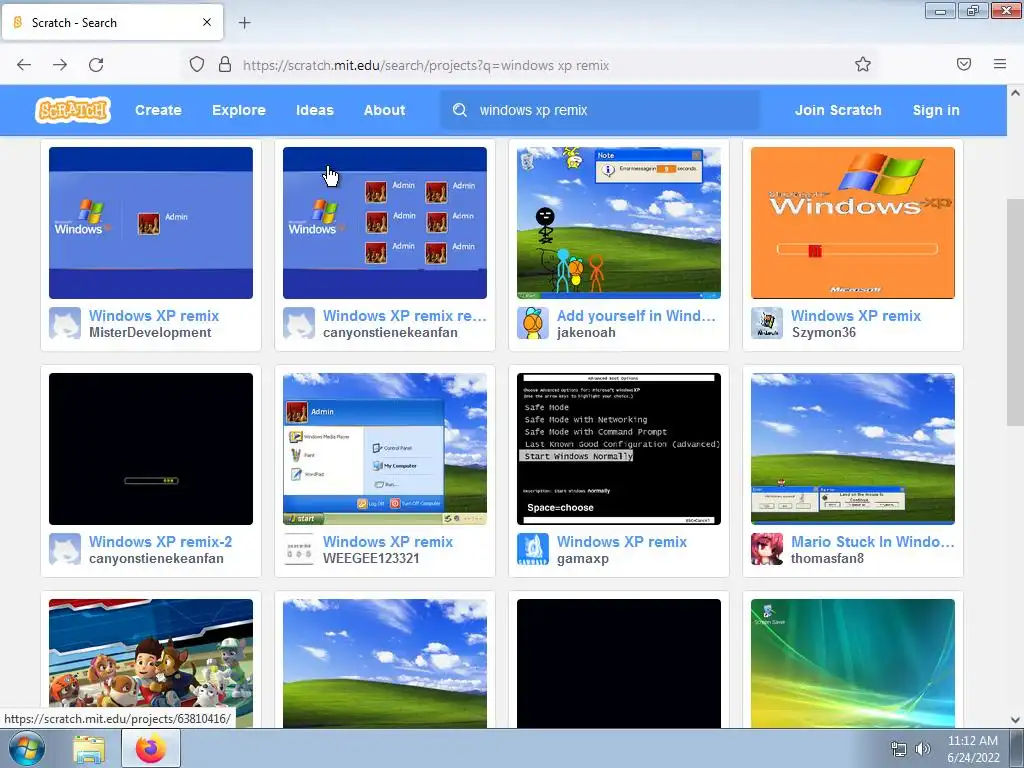The height and width of the screenshot is (768, 1024).
Task: Open the Ideas menu item
Action: [315, 110]
